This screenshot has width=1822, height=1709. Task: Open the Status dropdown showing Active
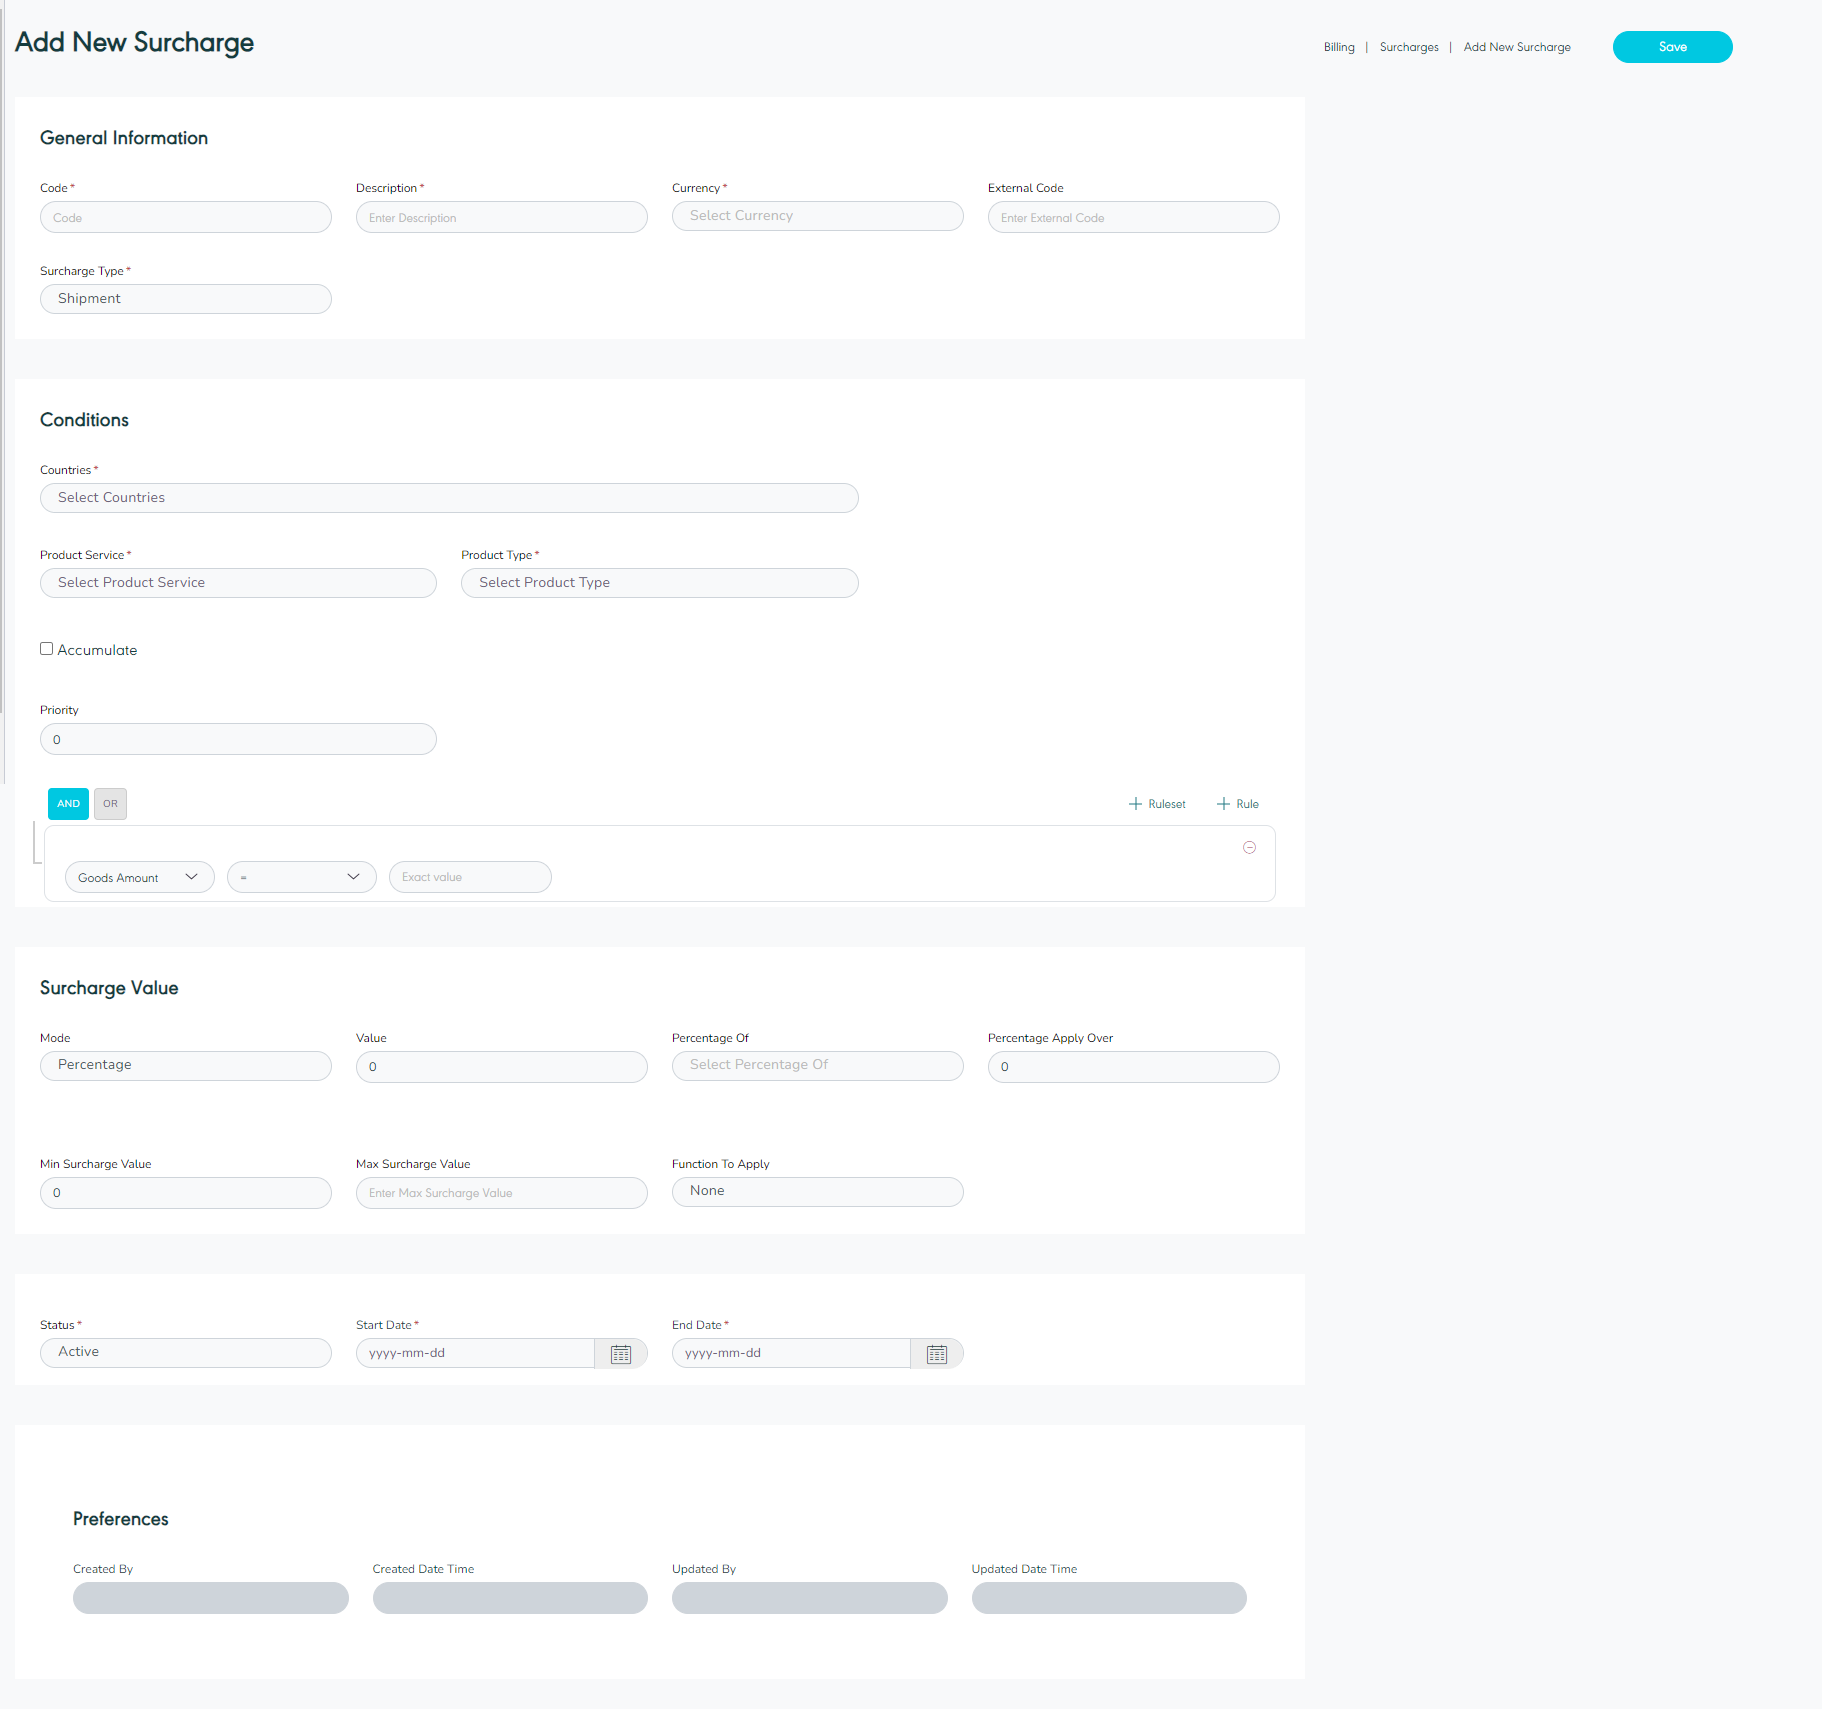pyautogui.click(x=185, y=1352)
